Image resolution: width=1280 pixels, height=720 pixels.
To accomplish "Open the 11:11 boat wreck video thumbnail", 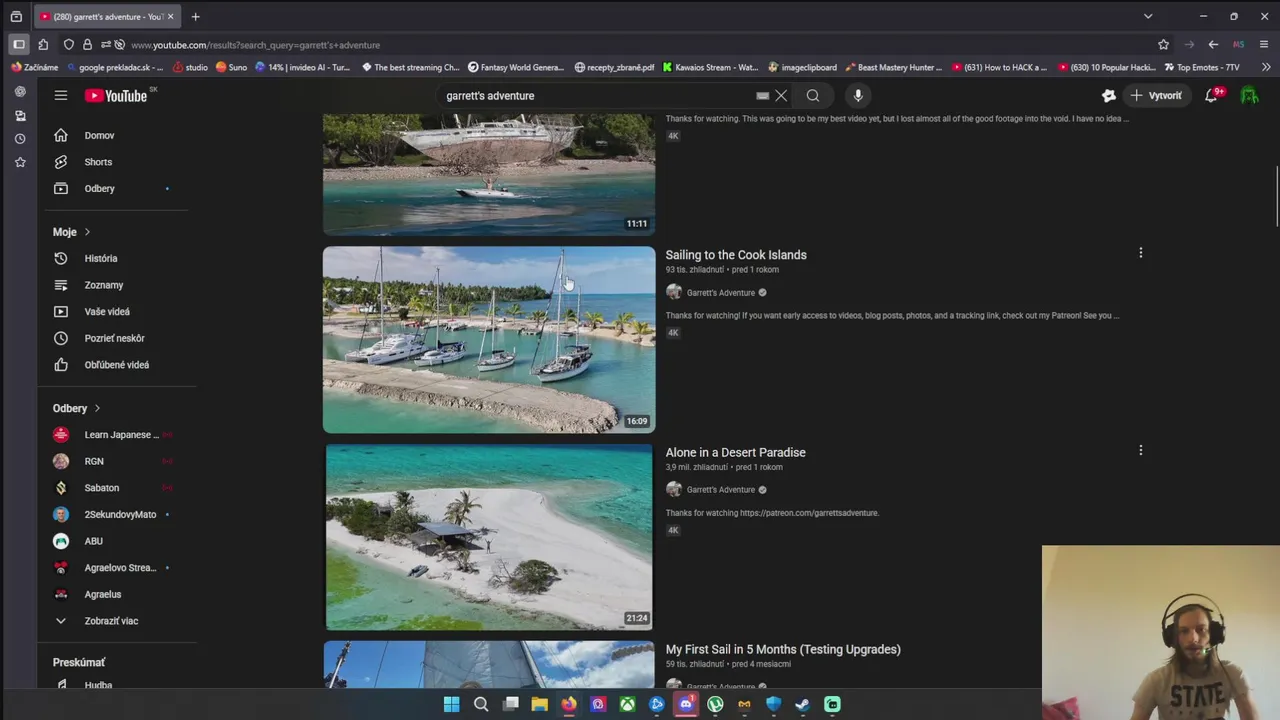I will 489,175.
